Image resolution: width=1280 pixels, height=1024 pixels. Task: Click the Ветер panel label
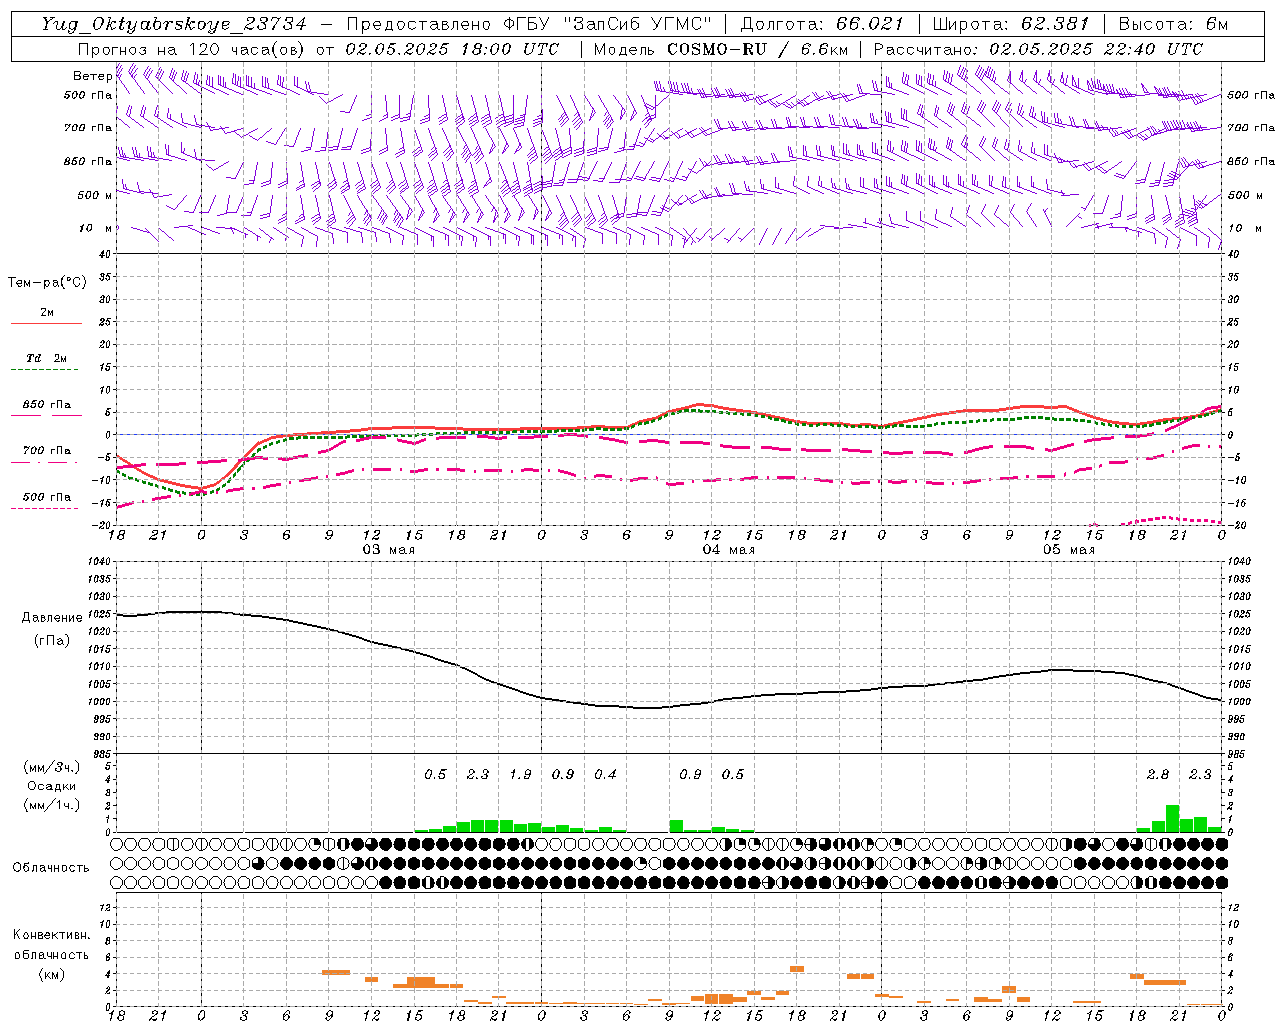pyautogui.click(x=92, y=76)
